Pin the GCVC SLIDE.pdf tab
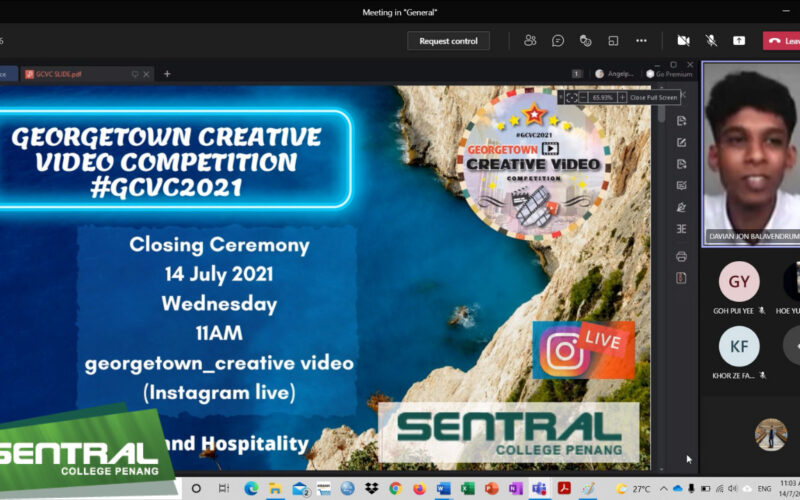The width and height of the screenshot is (800, 500). click(x=135, y=74)
